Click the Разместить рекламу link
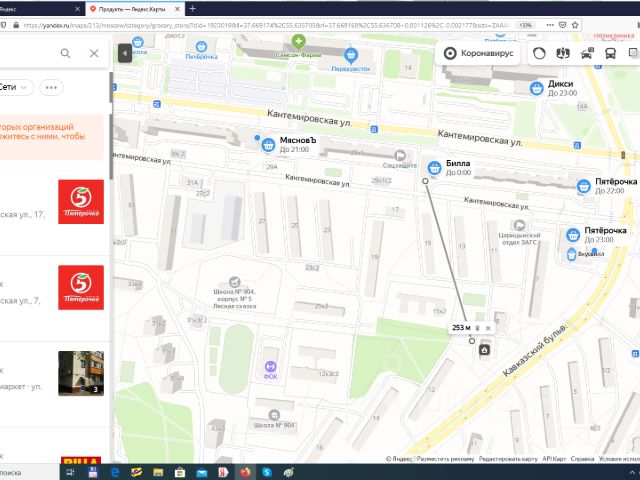 click(445, 459)
